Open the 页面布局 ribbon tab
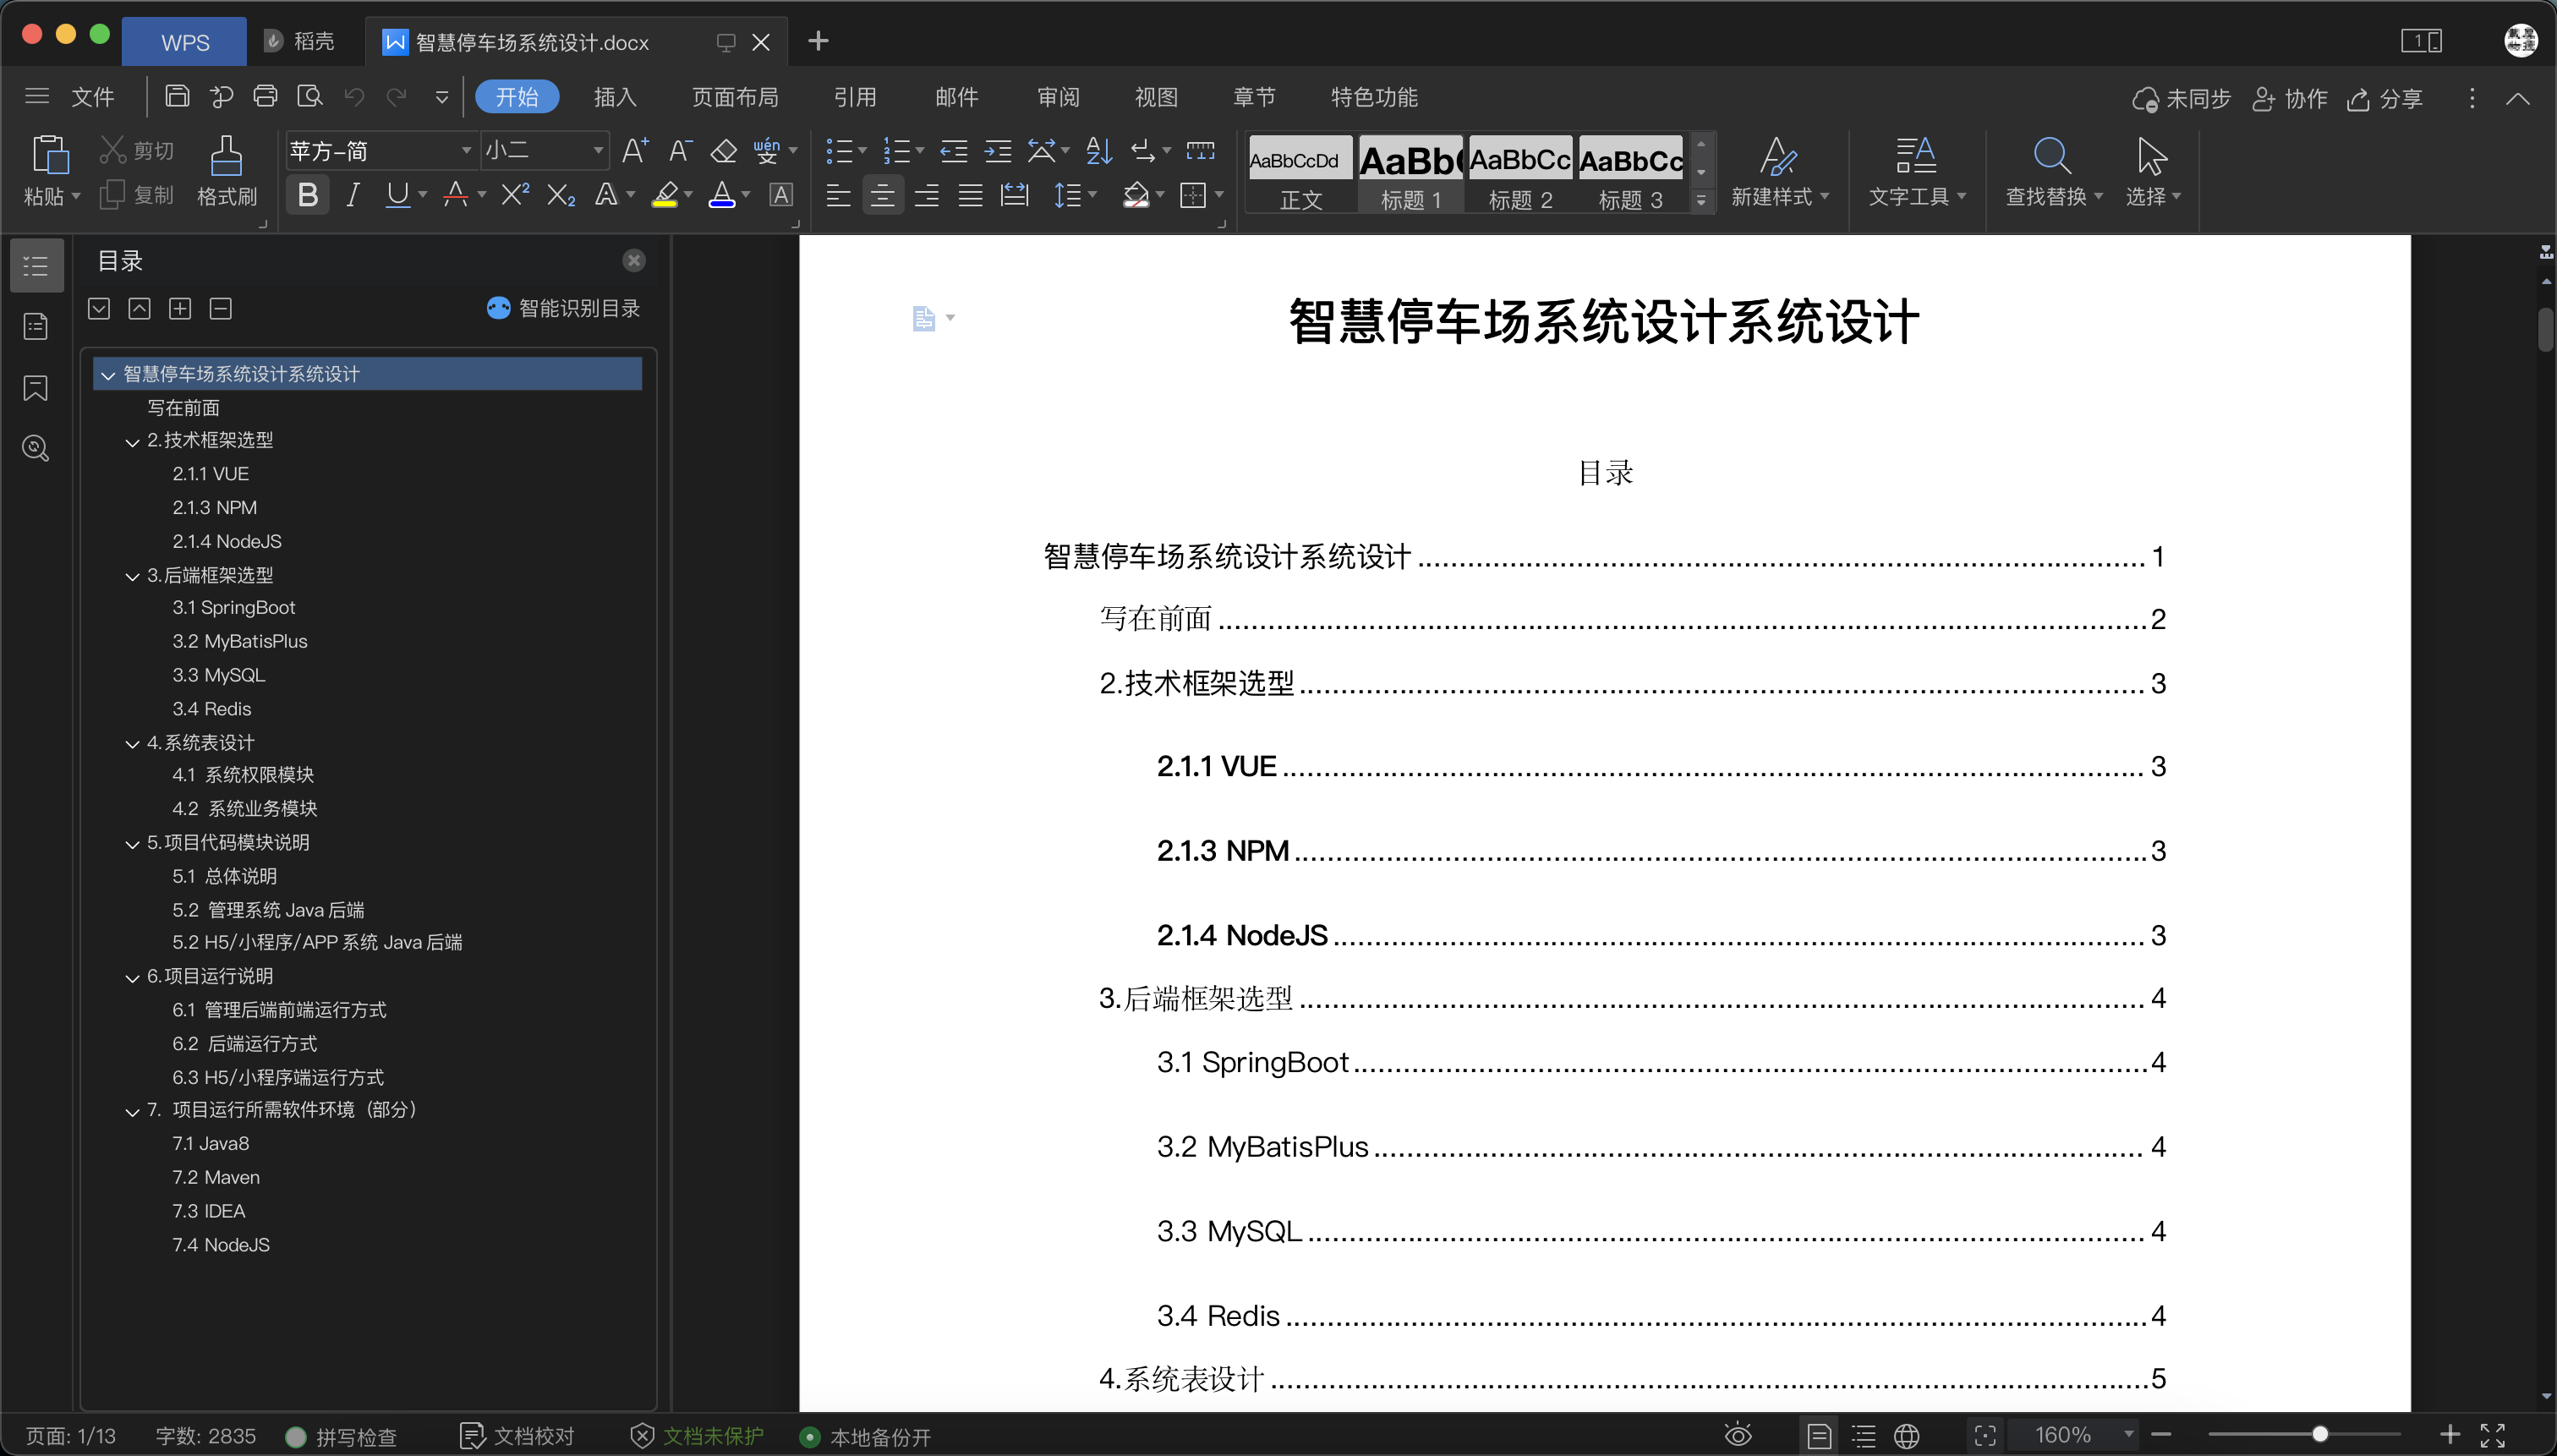Viewport: 2557px width, 1456px height. tap(735, 97)
